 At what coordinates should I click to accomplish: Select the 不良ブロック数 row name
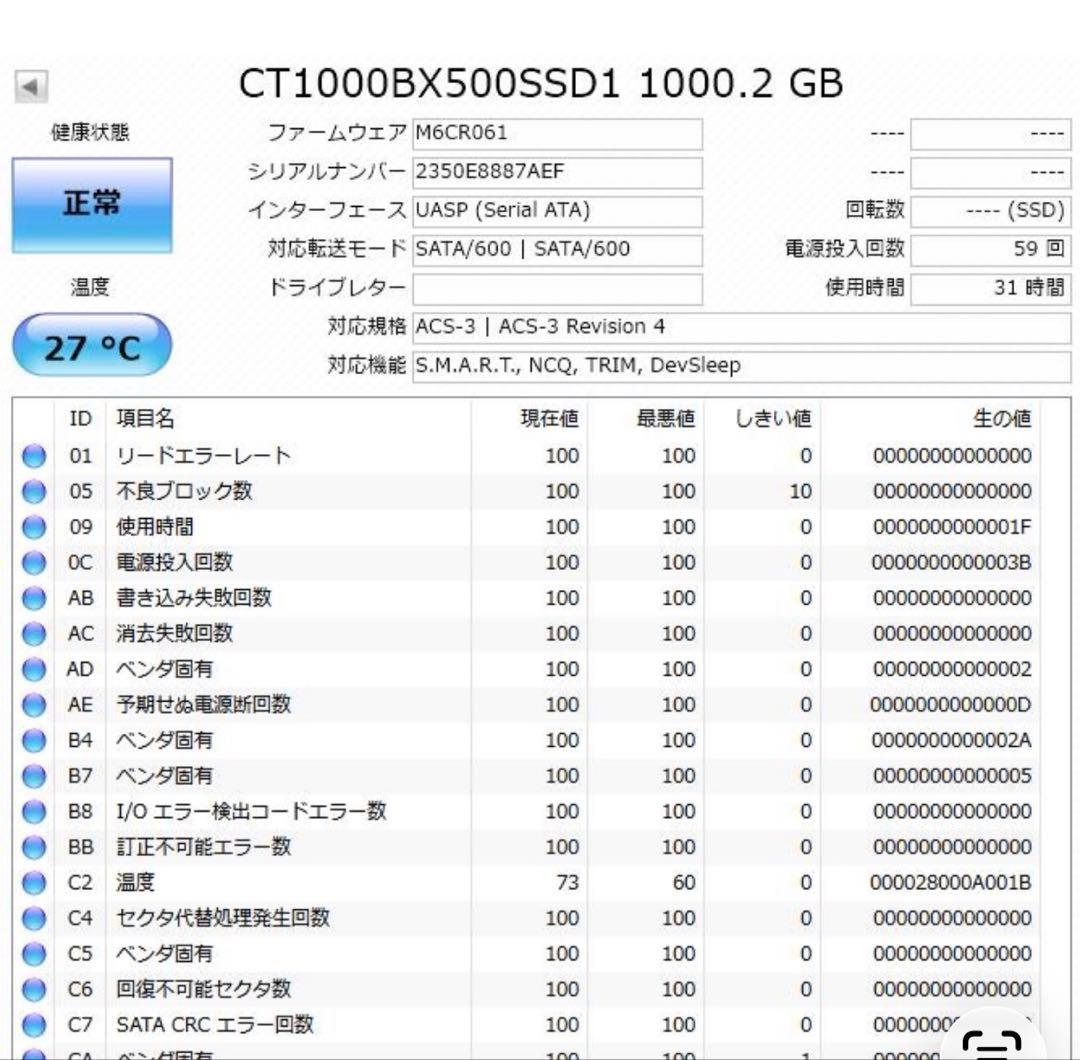184,492
